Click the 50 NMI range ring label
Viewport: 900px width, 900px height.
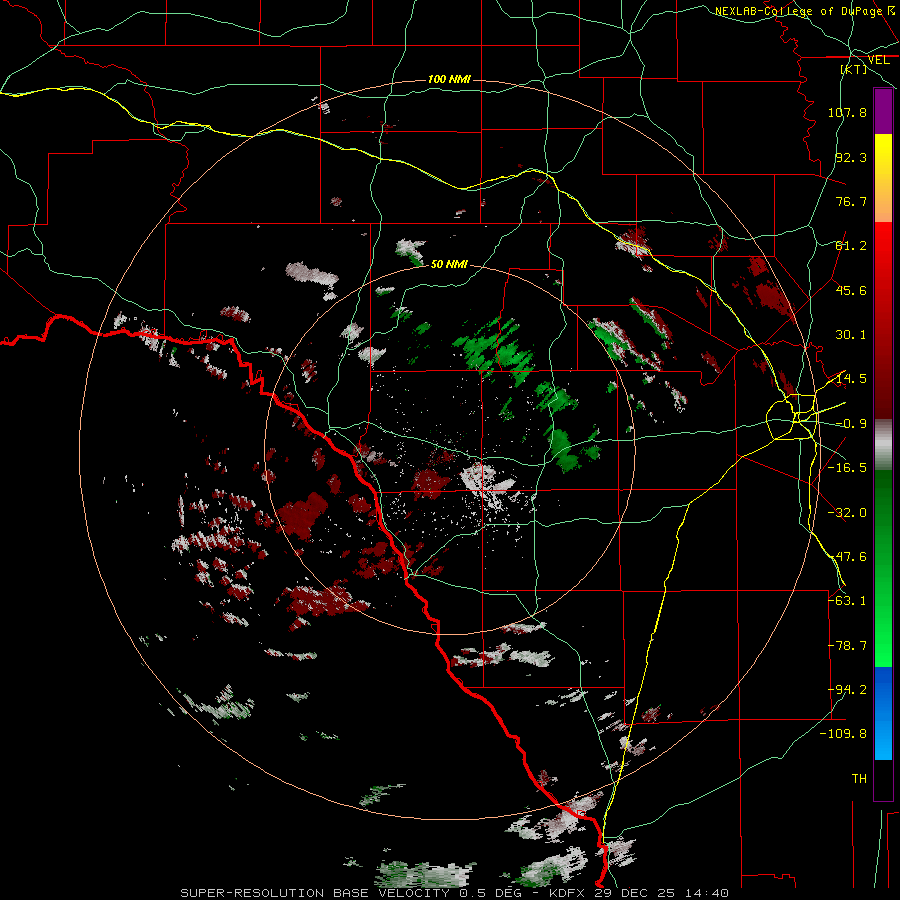449,264
